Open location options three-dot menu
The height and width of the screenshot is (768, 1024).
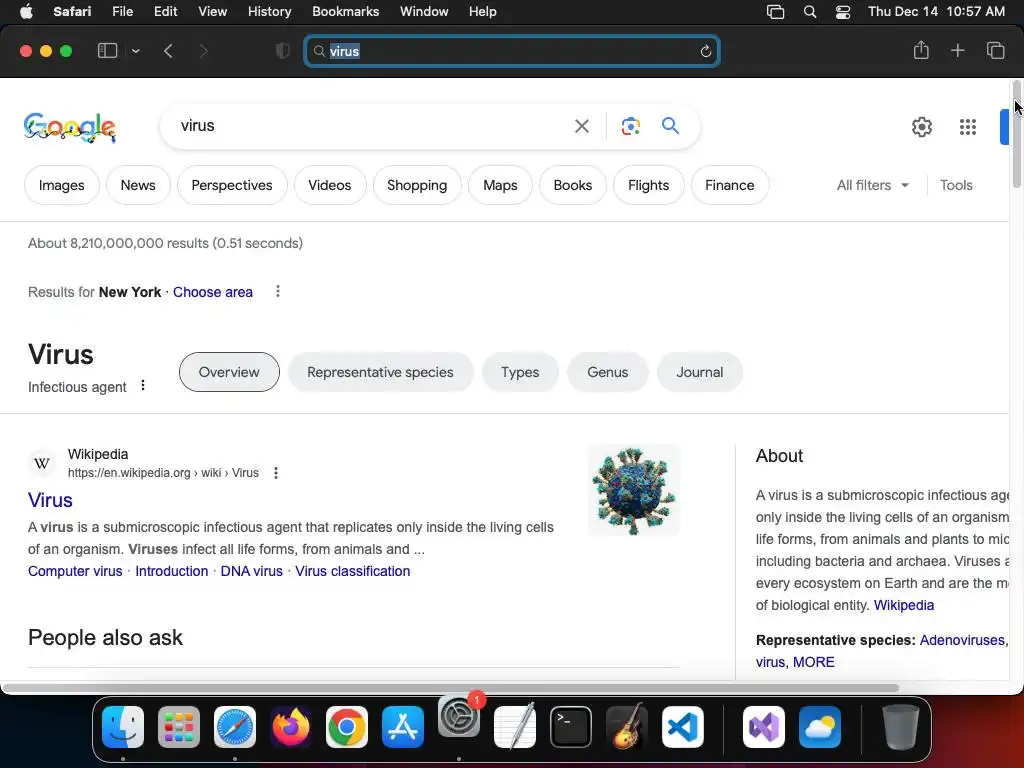pos(278,291)
